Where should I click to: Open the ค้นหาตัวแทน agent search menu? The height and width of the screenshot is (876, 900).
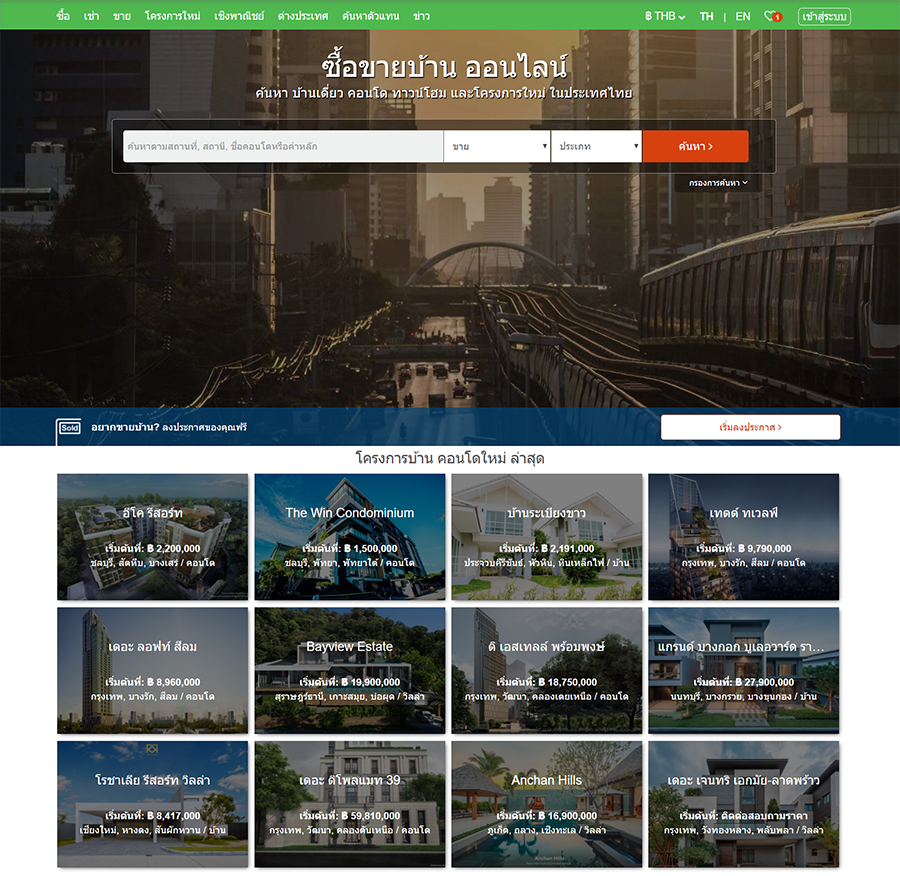click(x=370, y=16)
